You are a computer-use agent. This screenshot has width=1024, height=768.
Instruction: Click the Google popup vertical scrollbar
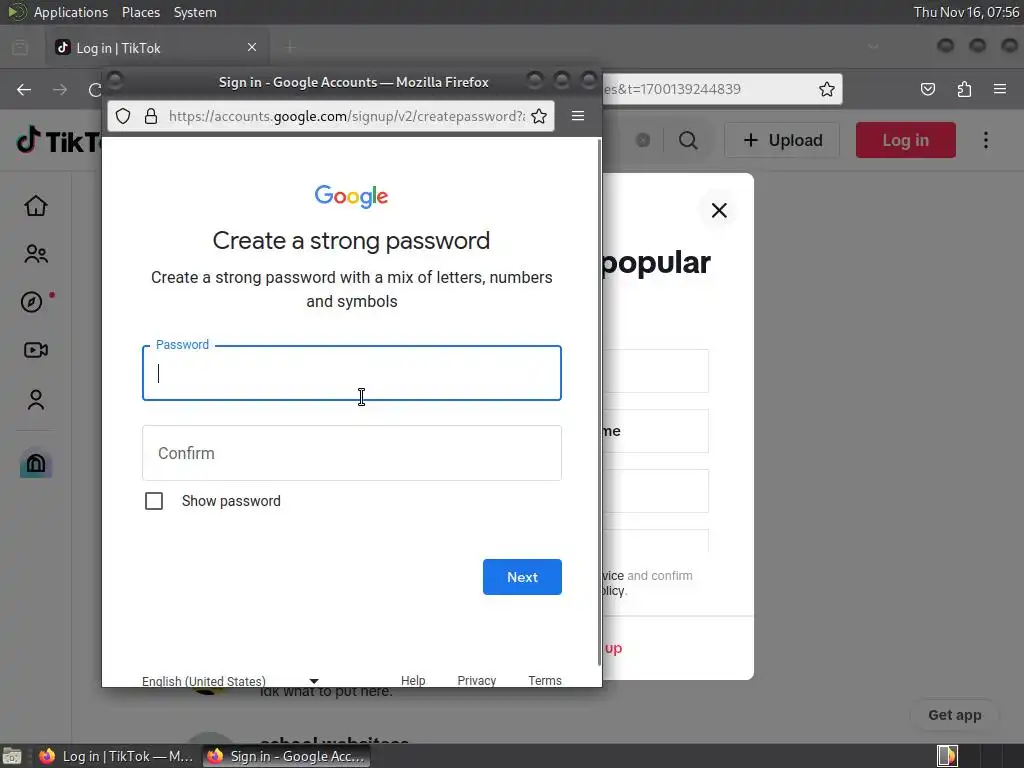pos(600,402)
